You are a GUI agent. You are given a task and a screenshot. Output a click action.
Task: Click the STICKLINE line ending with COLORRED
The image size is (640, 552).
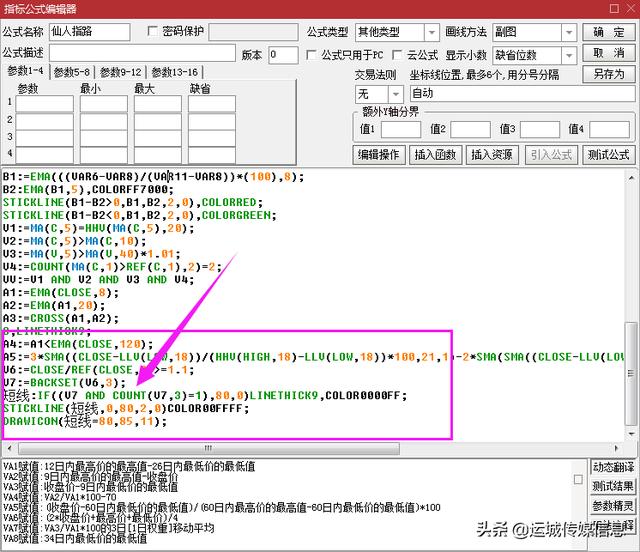pos(133,203)
